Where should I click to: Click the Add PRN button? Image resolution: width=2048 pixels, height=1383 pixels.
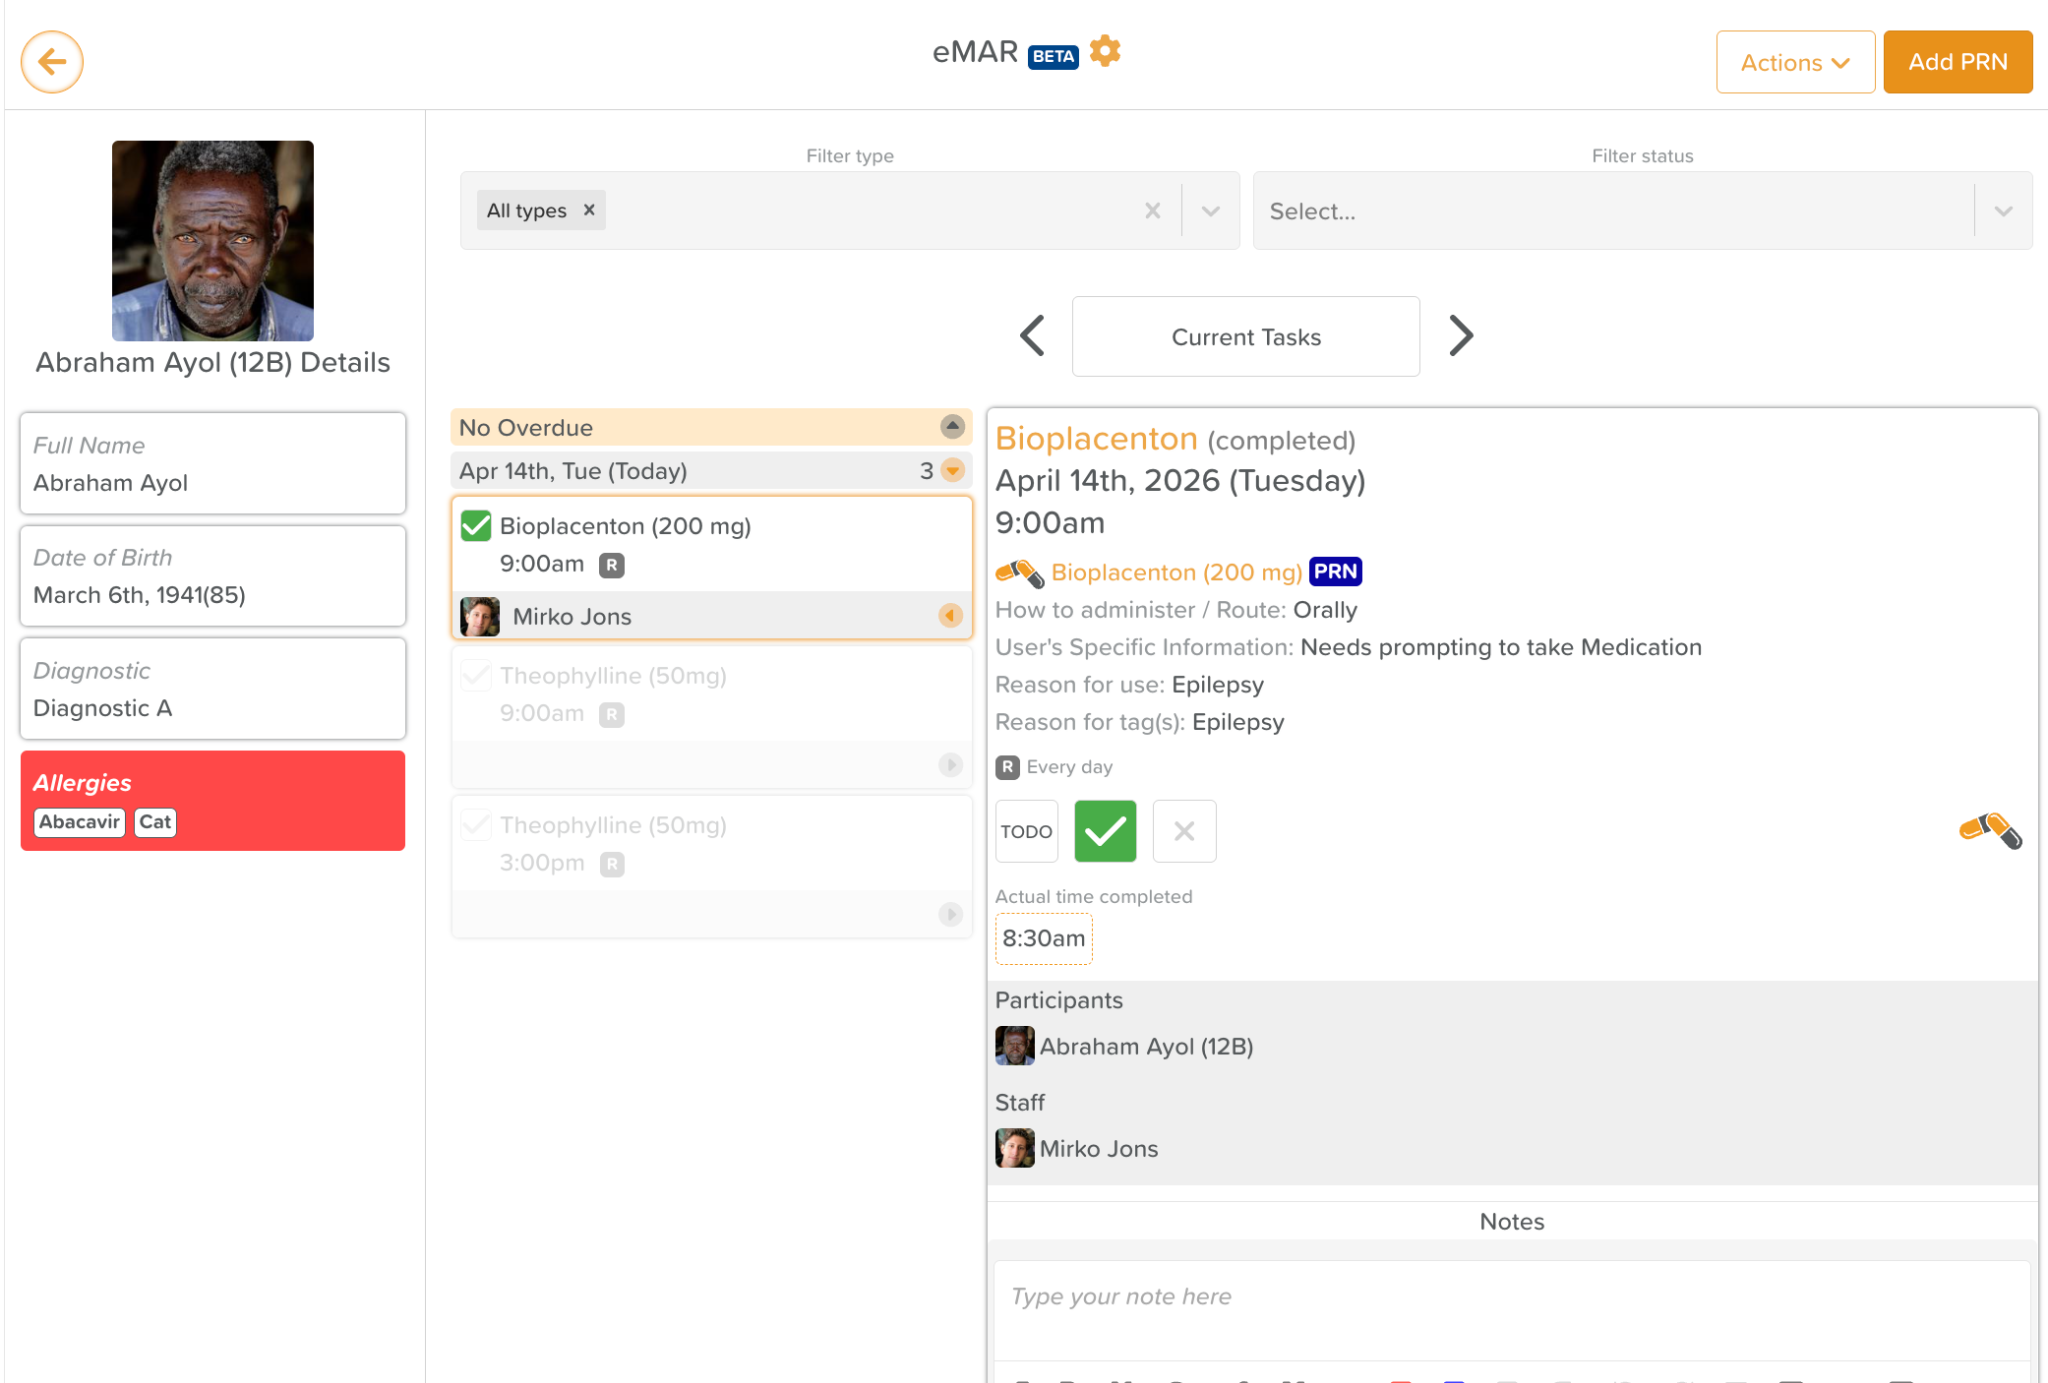coord(1957,62)
